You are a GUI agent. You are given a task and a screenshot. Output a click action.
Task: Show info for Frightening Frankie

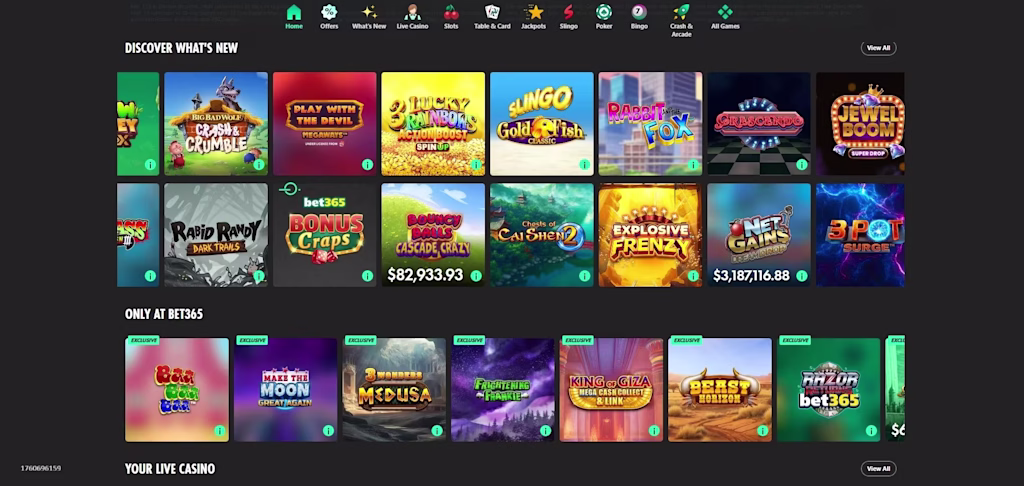[545, 430]
